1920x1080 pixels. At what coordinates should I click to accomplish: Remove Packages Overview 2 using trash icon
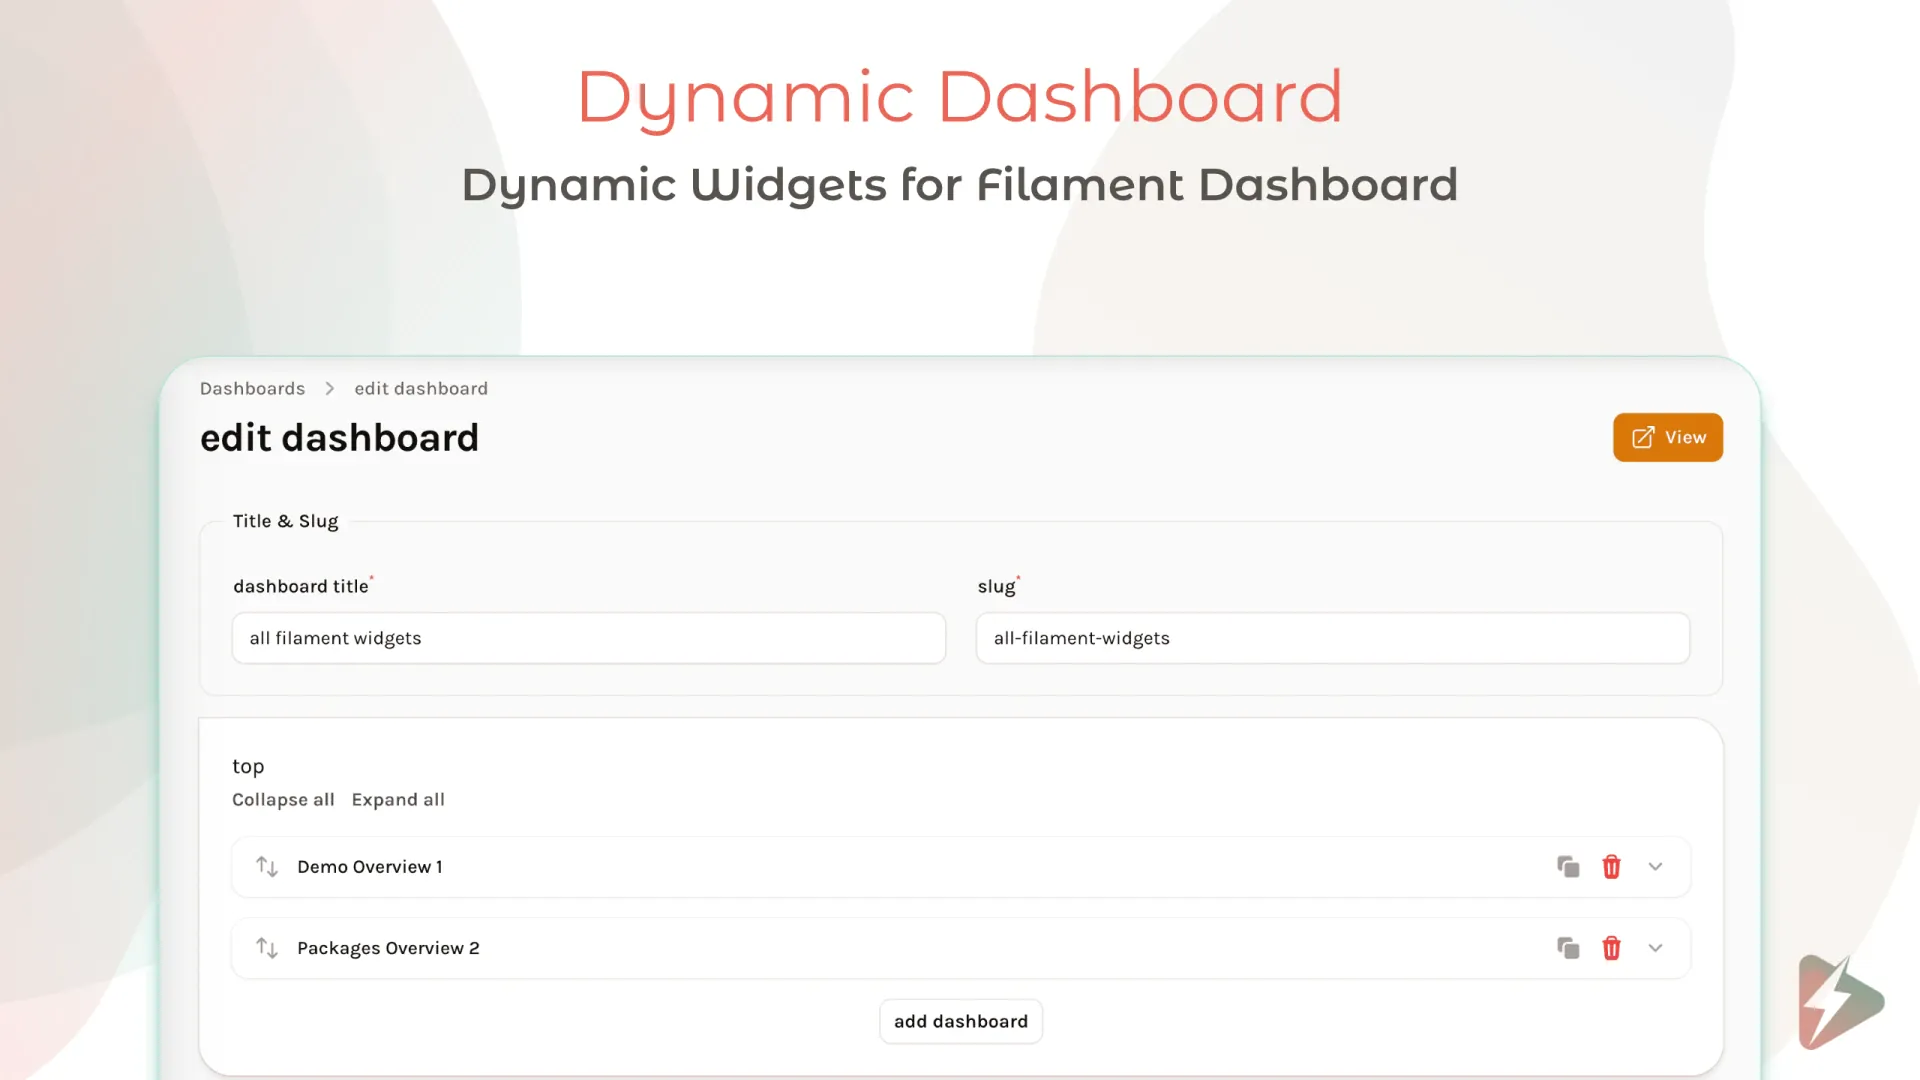pyautogui.click(x=1611, y=947)
